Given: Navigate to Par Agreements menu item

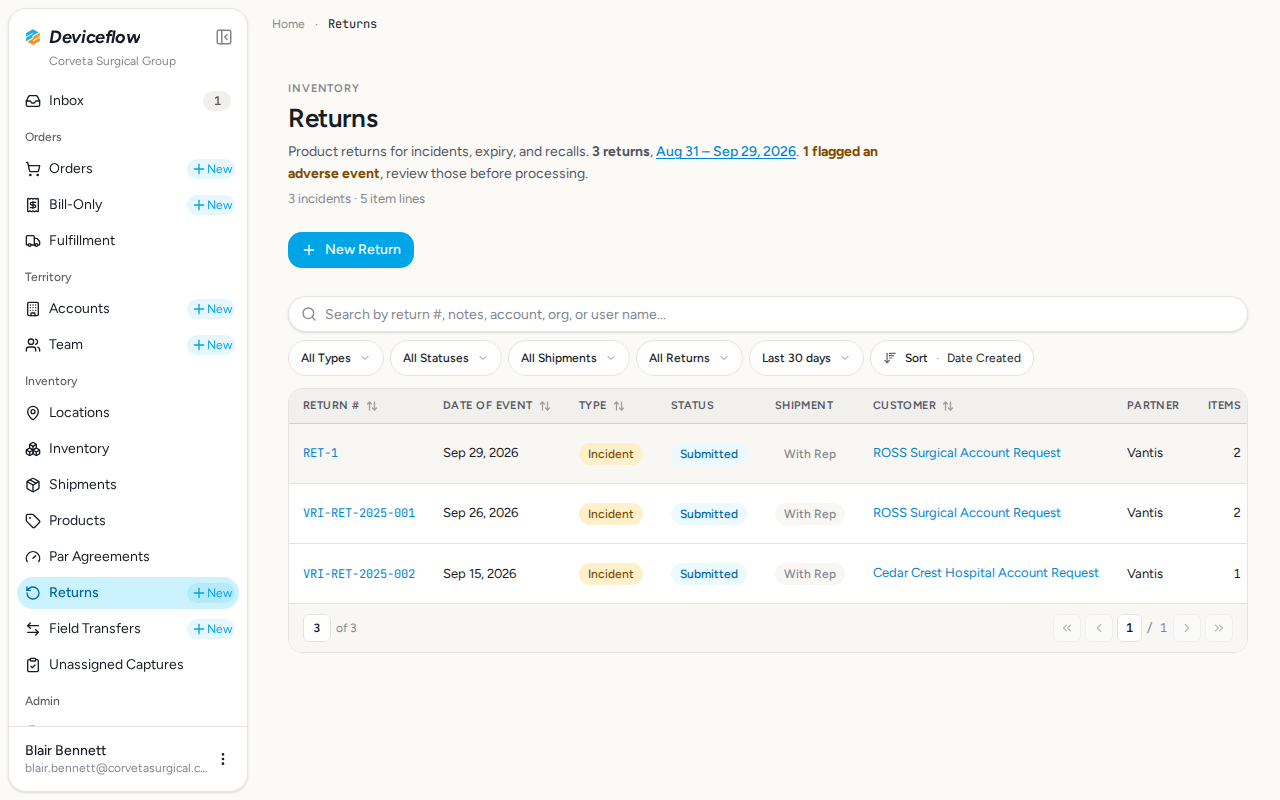Looking at the screenshot, I should 99,557.
